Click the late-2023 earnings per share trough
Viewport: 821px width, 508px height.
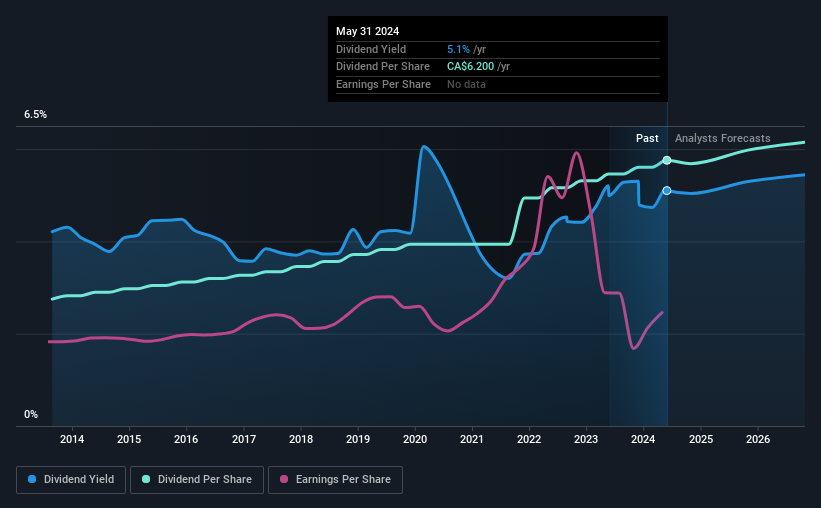pos(634,348)
